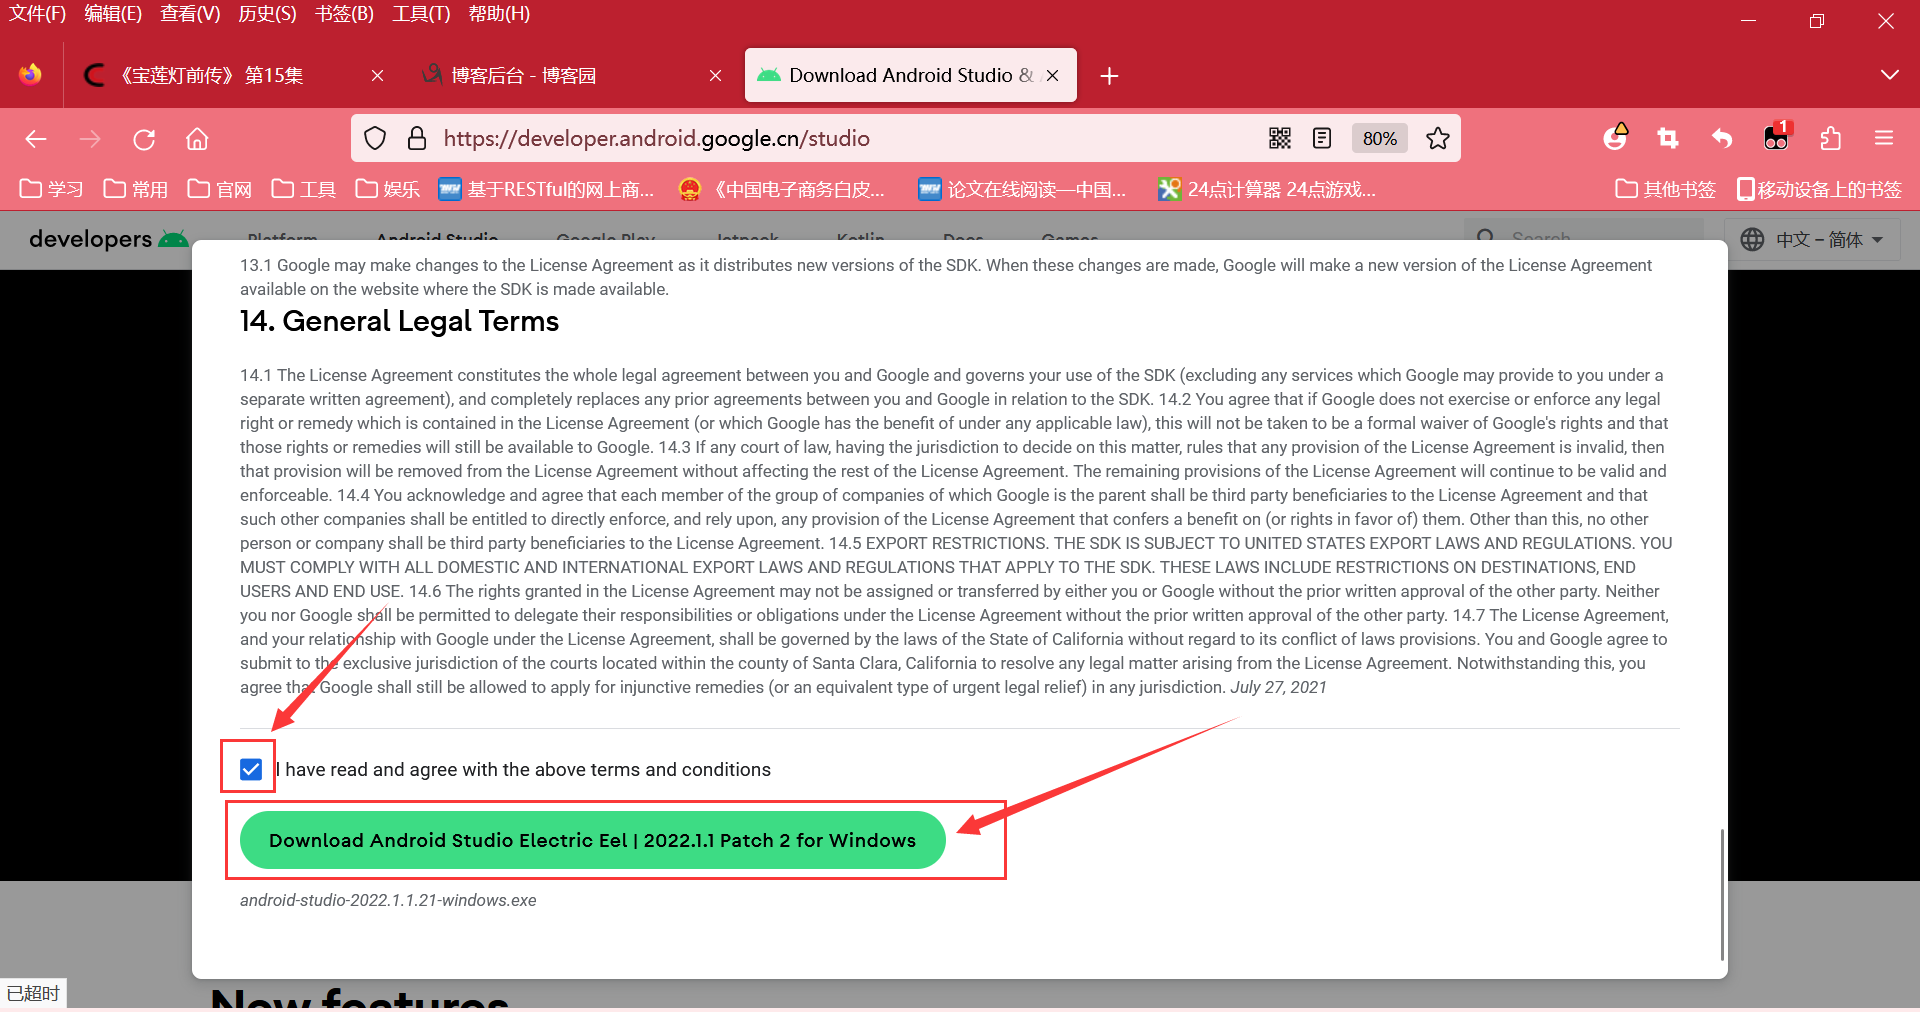Click the android-studio-2022.1.1.21-windows.exe filename text
Viewport: 1920px width, 1012px height.
coord(388,900)
